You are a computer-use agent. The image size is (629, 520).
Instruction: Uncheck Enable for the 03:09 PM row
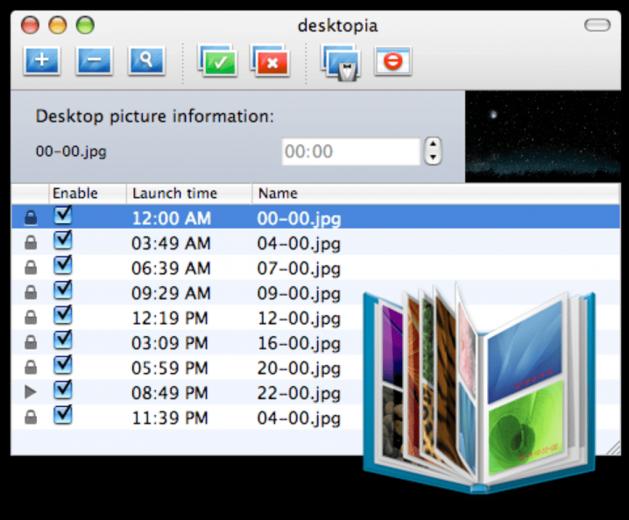click(x=63, y=340)
